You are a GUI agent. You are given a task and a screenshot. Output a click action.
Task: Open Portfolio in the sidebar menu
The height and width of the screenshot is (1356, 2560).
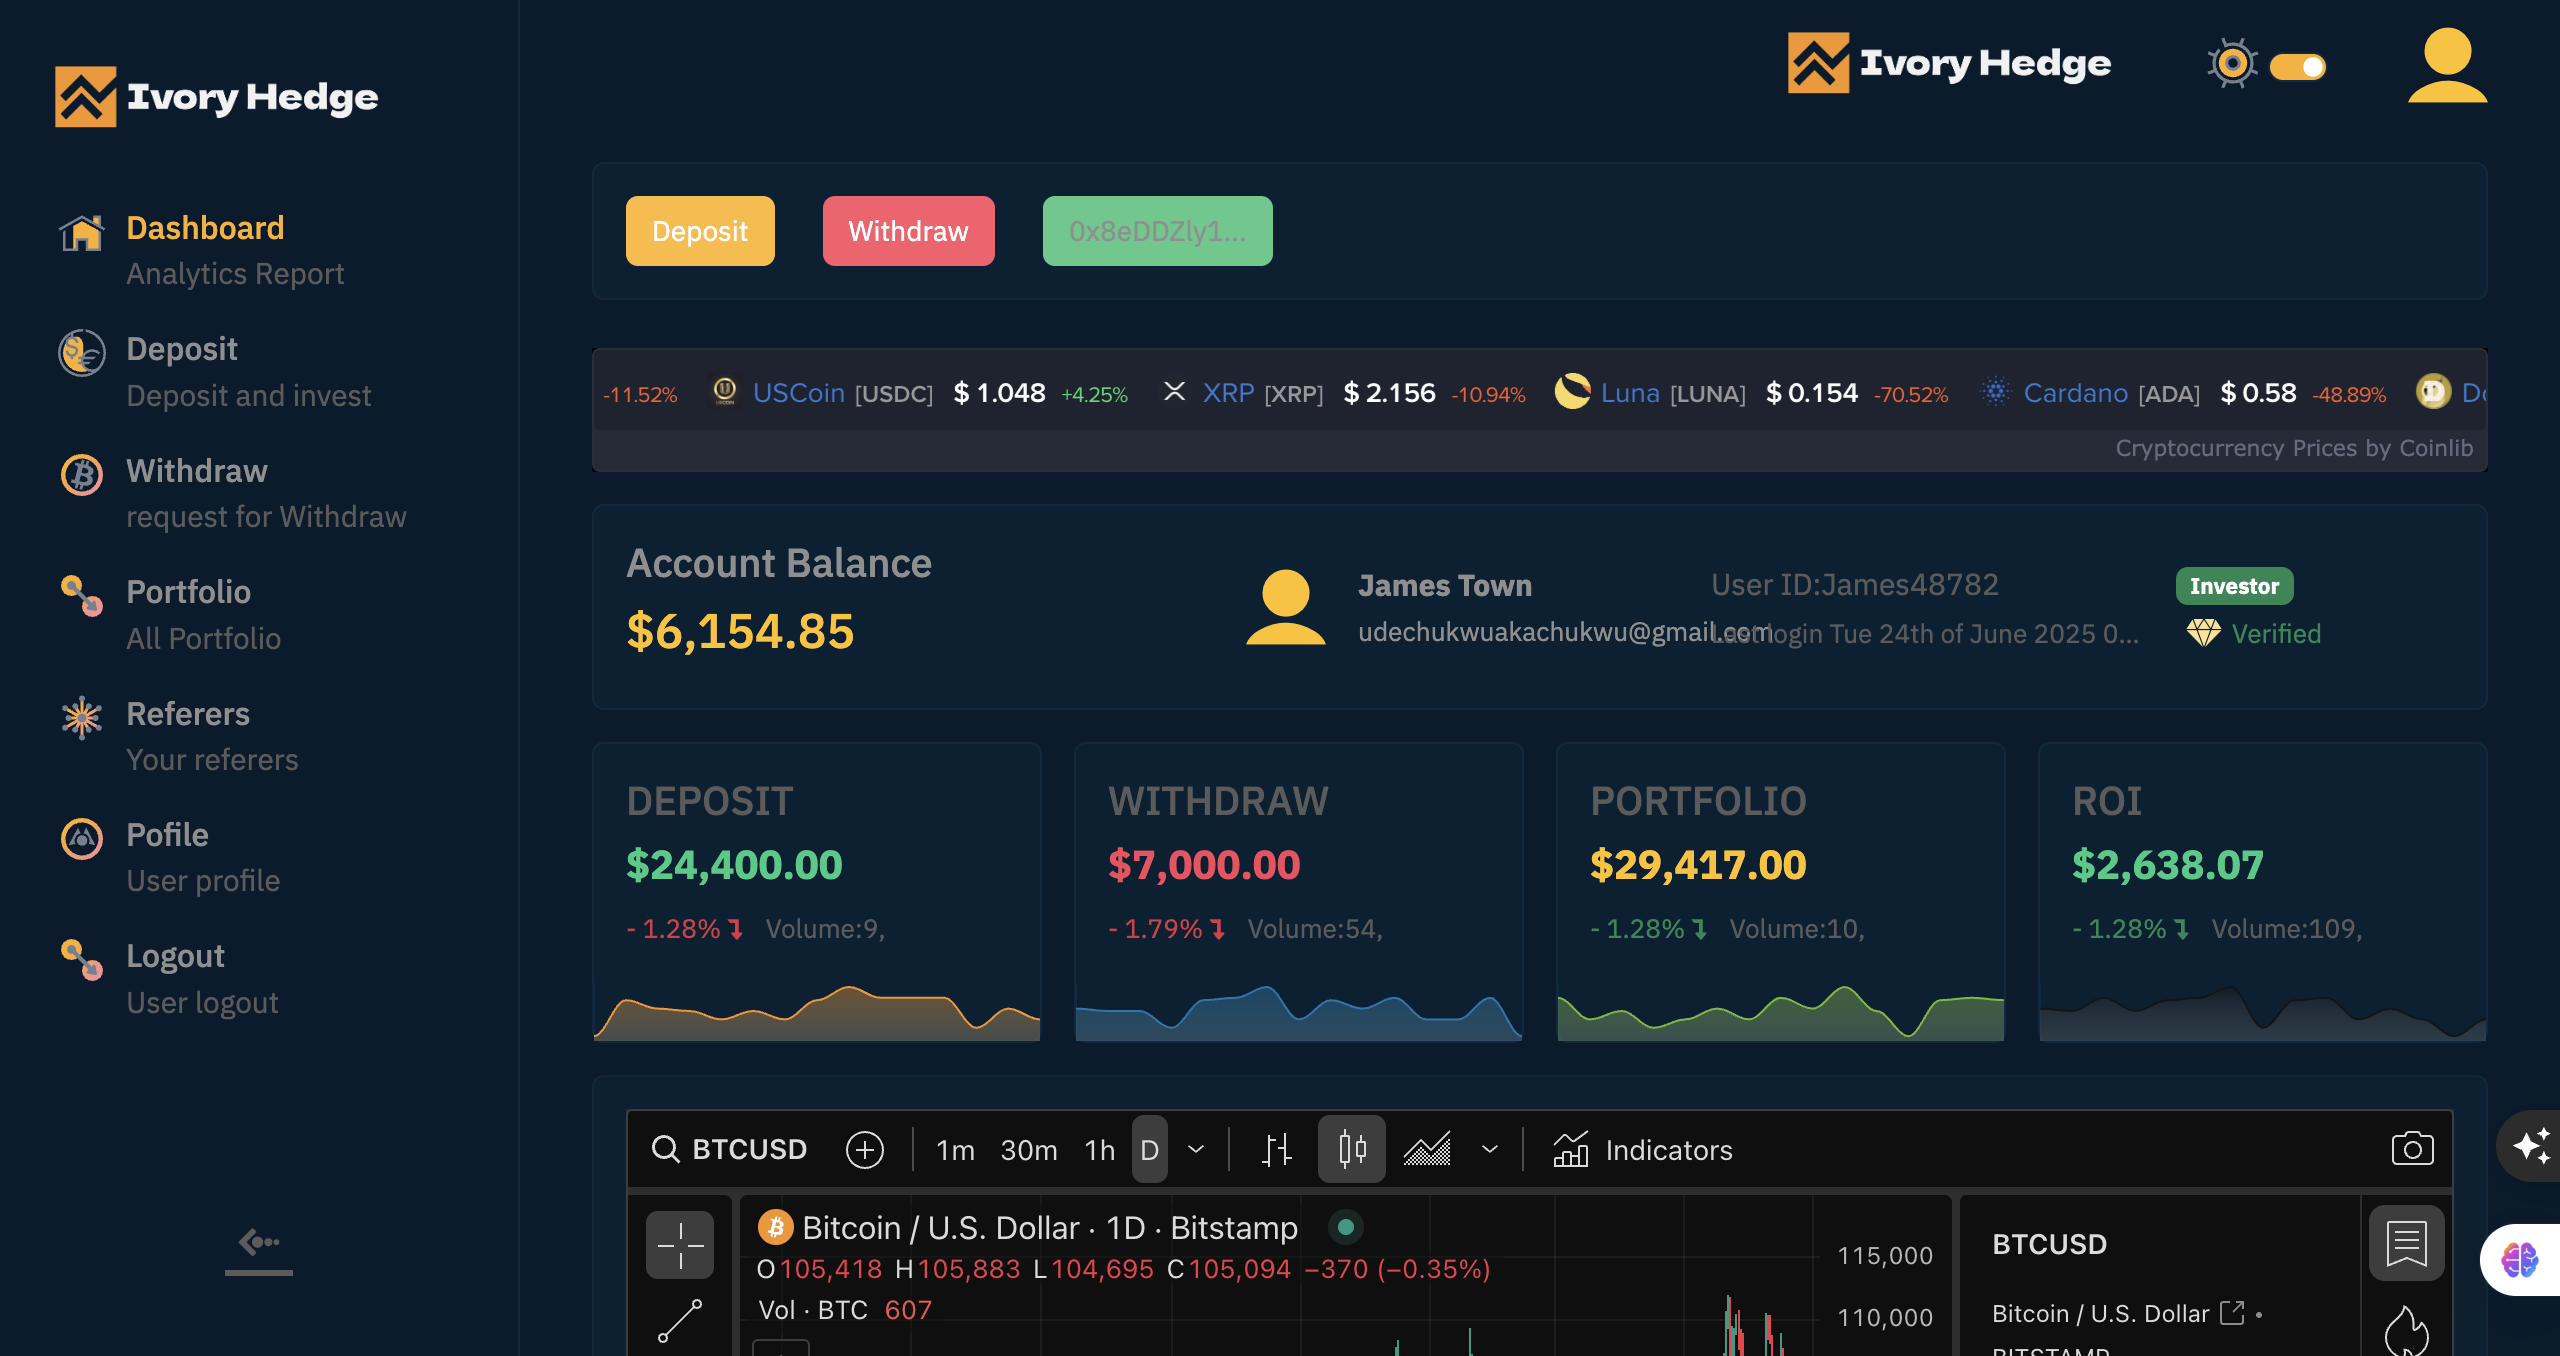coord(188,592)
